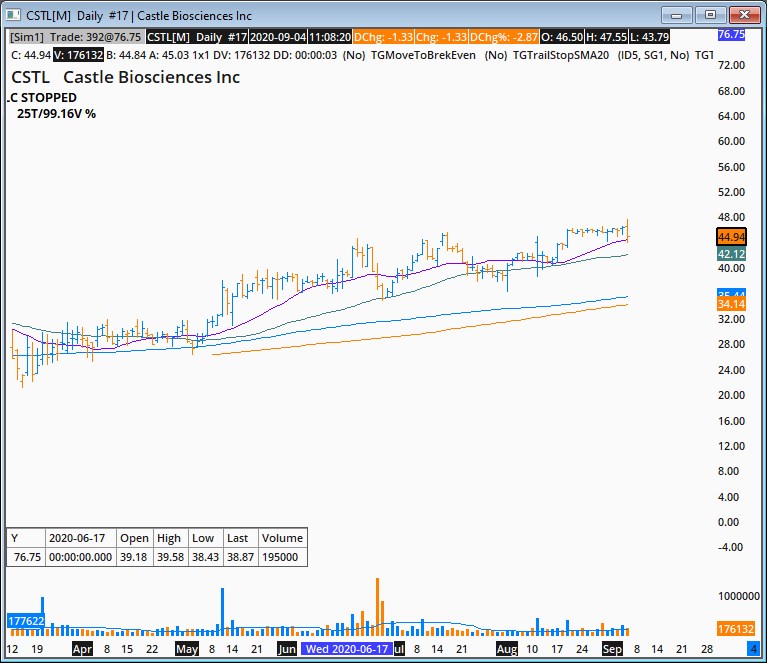The height and width of the screenshot is (663, 767).
Task: Click the 42.12 moving average price label
Action: click(x=731, y=254)
